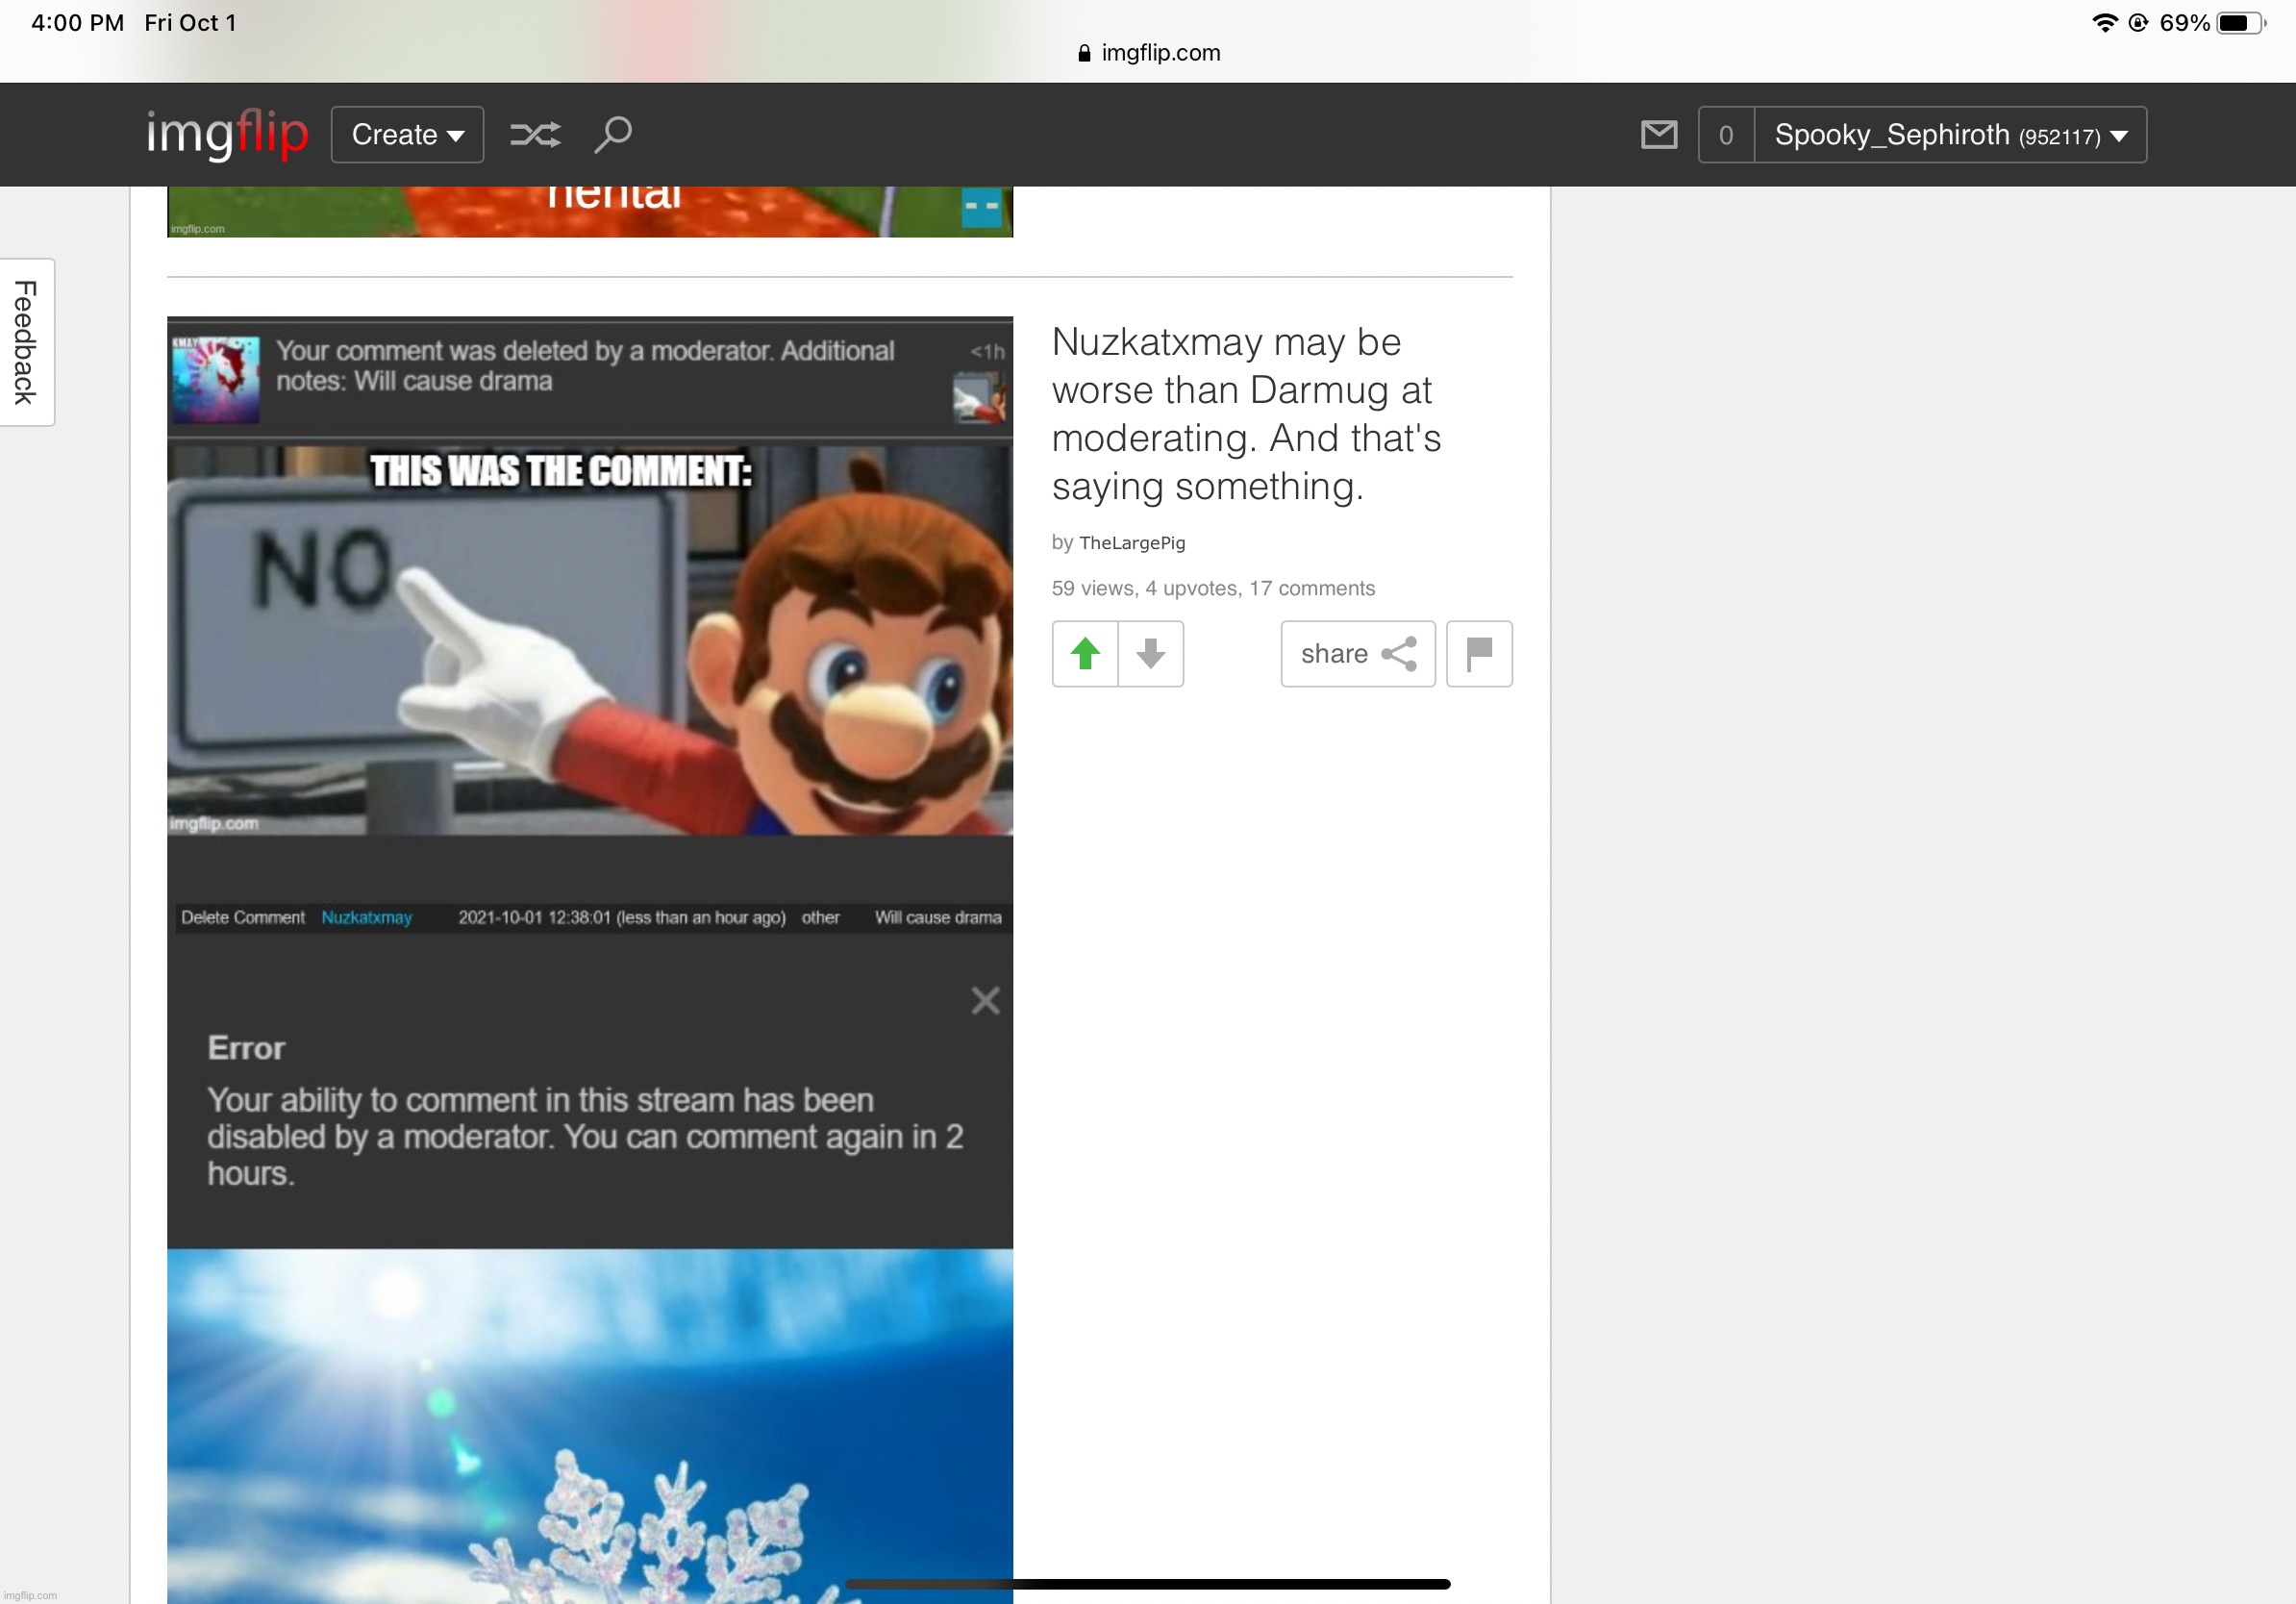
Task: Click the imgflip logo
Action: coord(227,134)
